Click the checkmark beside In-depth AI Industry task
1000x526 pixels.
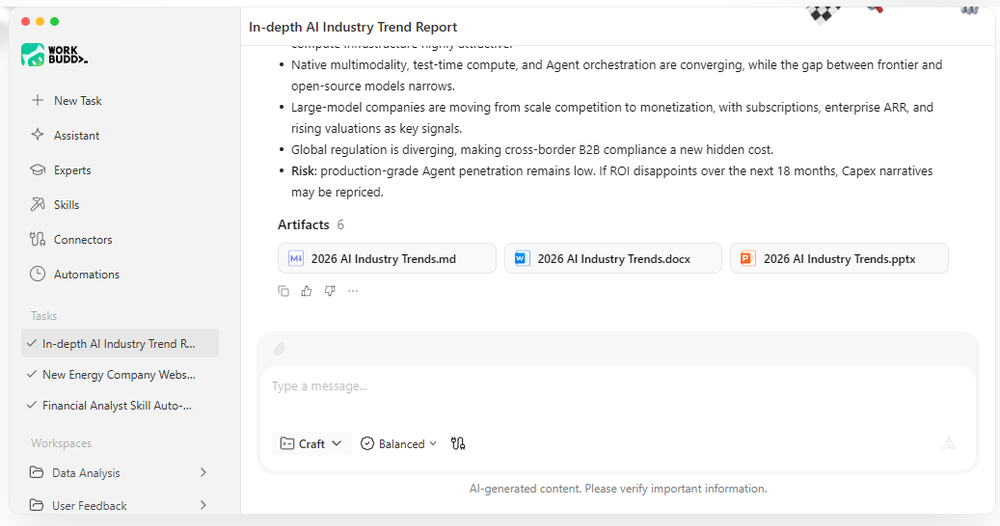point(32,343)
